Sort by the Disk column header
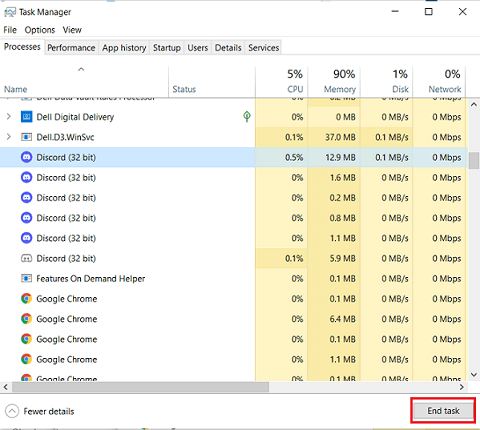Image resolution: width=480 pixels, height=430 pixels. pos(387,81)
